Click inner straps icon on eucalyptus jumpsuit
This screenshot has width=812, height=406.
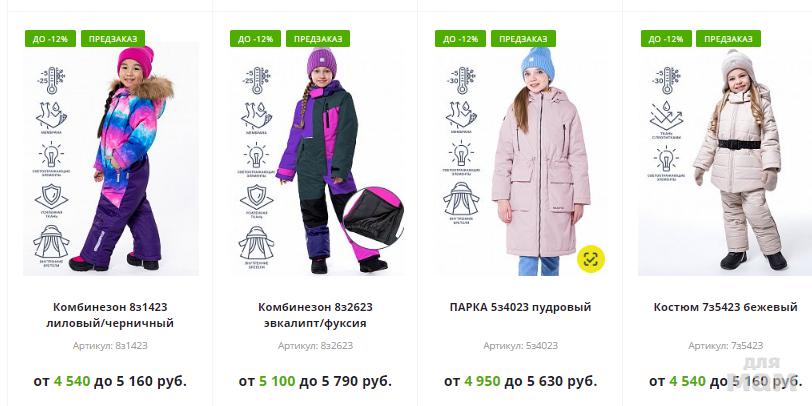[x=256, y=245]
